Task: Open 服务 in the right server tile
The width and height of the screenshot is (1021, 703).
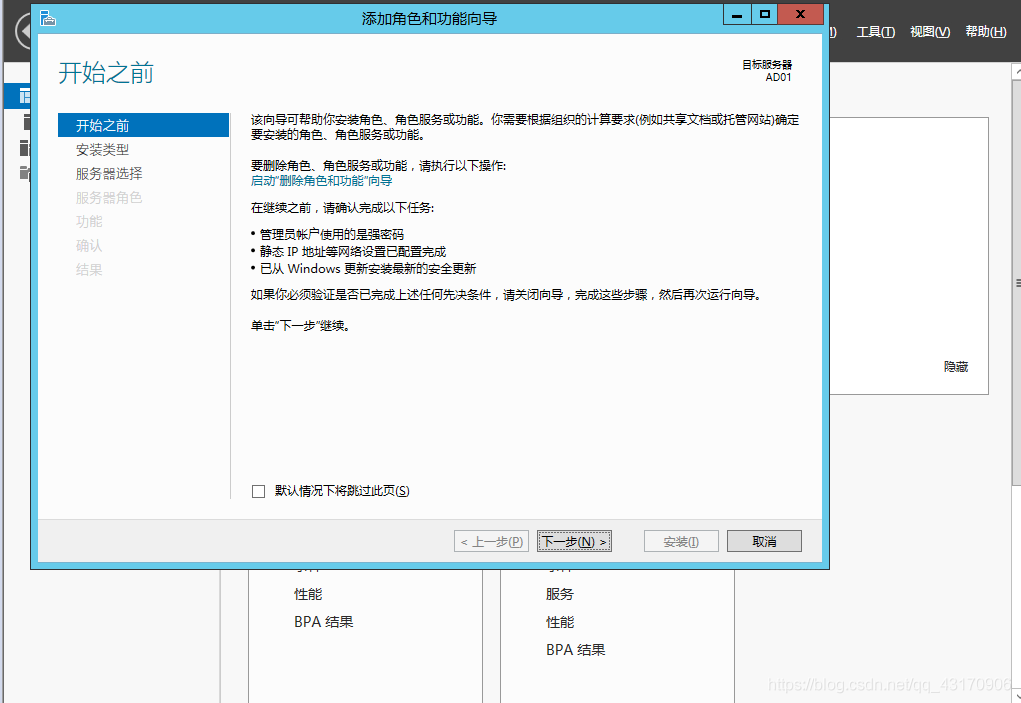Action: tap(560, 594)
